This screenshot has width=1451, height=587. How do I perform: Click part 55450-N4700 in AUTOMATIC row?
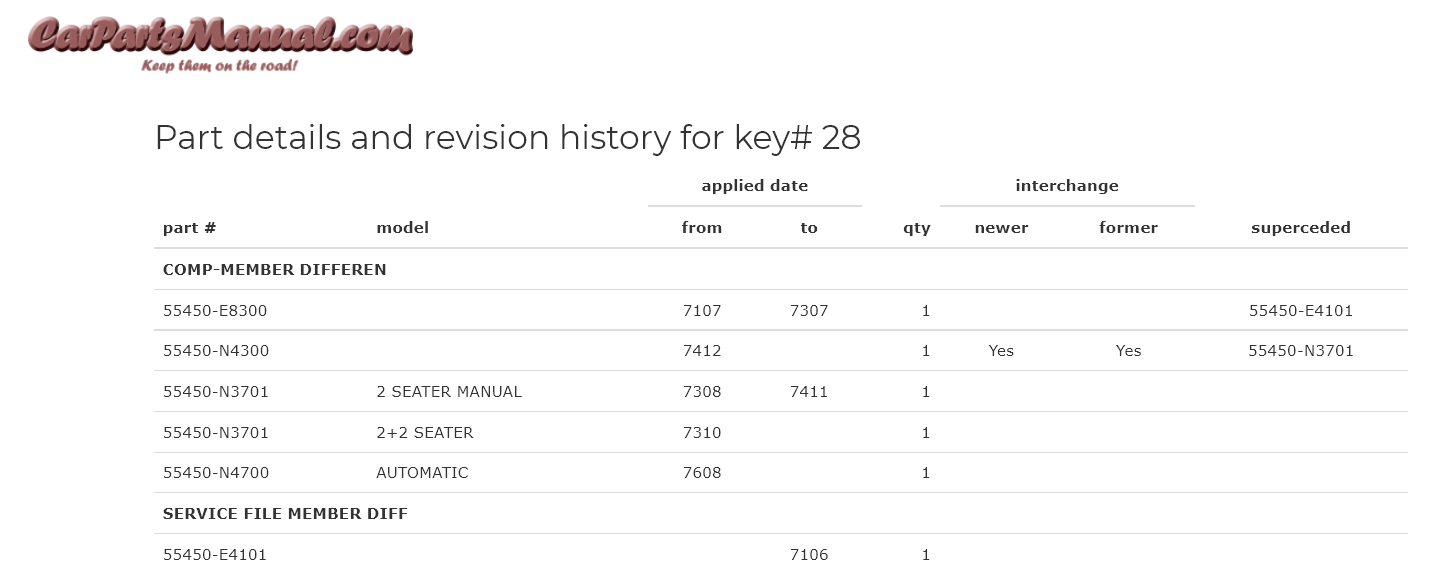click(x=216, y=473)
